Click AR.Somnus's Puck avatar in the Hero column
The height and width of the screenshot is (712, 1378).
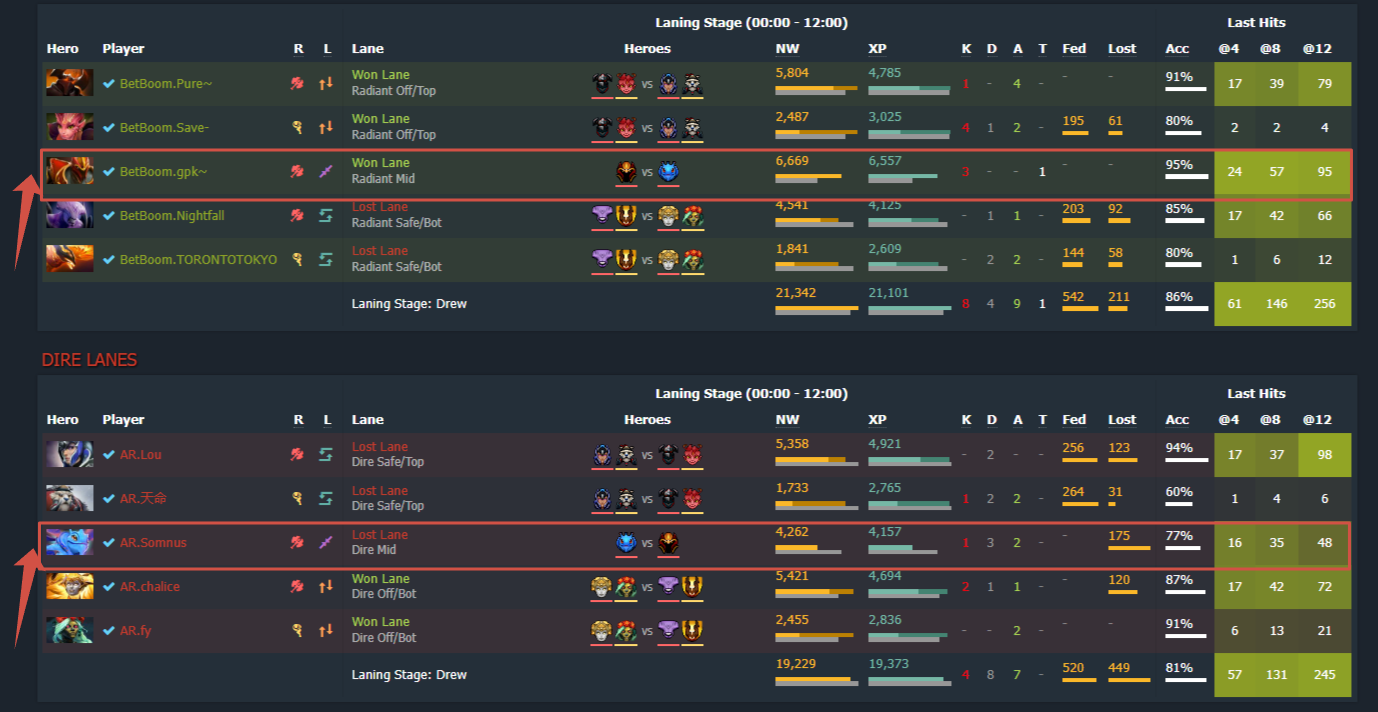pyautogui.click(x=69, y=543)
